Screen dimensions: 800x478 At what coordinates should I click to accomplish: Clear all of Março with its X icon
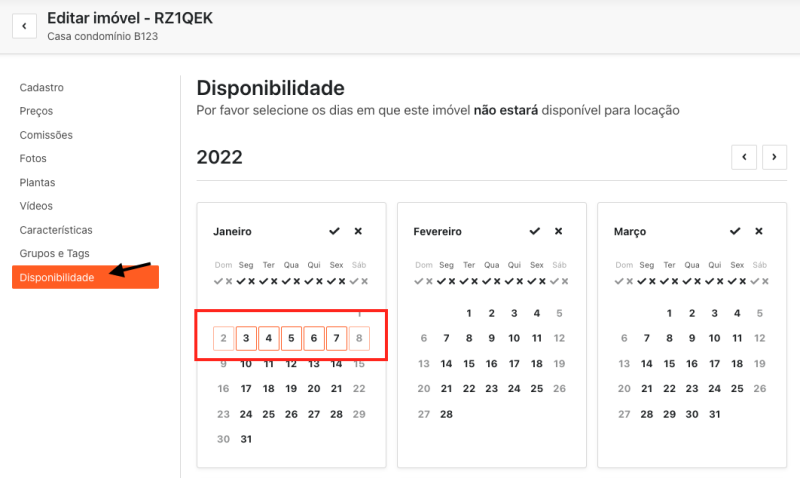pos(758,231)
